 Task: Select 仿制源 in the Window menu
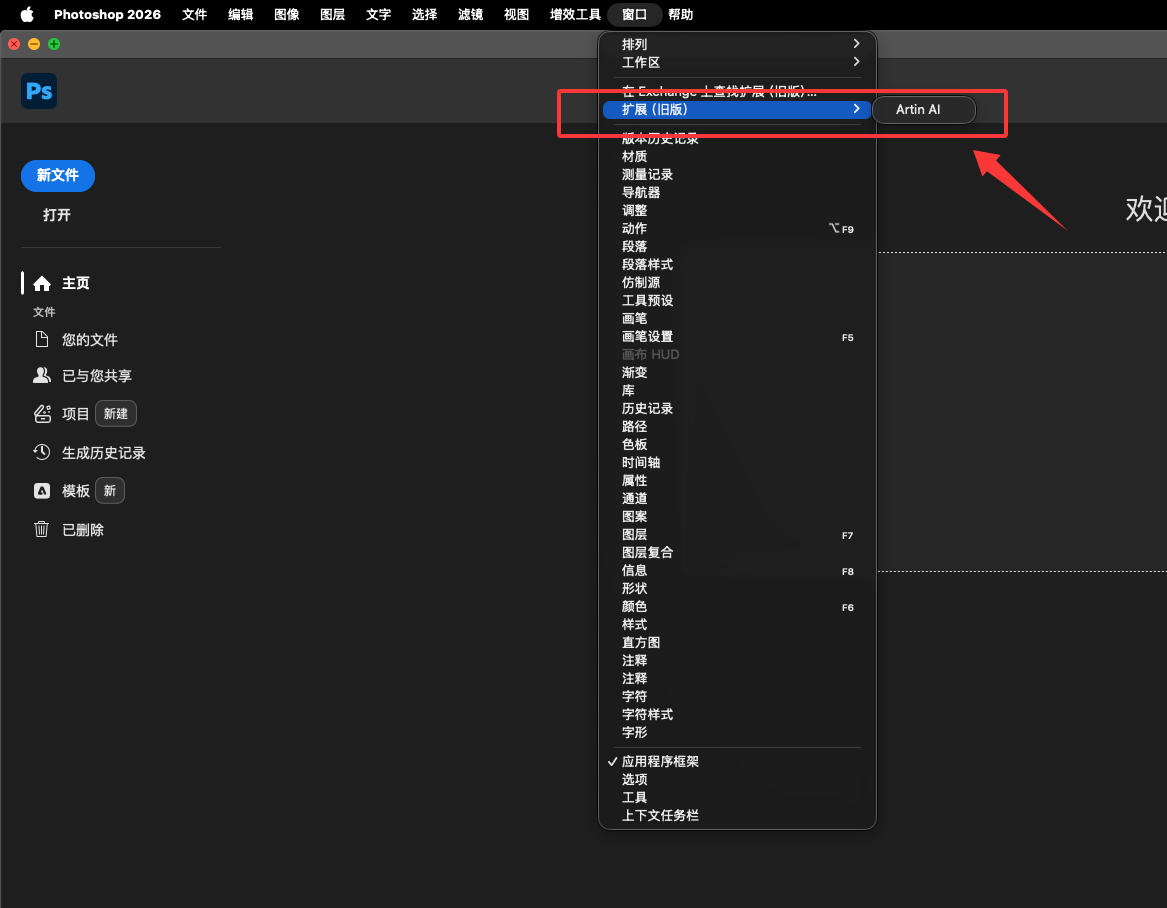737,282
